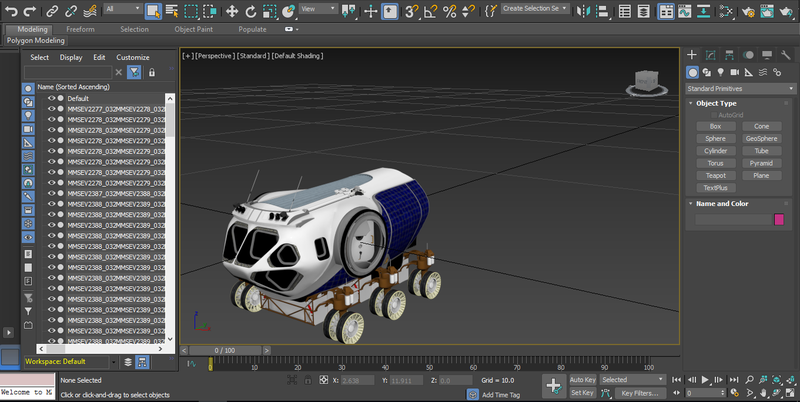Collapse the Object Type rollout
The image size is (800, 402).
tap(715, 103)
